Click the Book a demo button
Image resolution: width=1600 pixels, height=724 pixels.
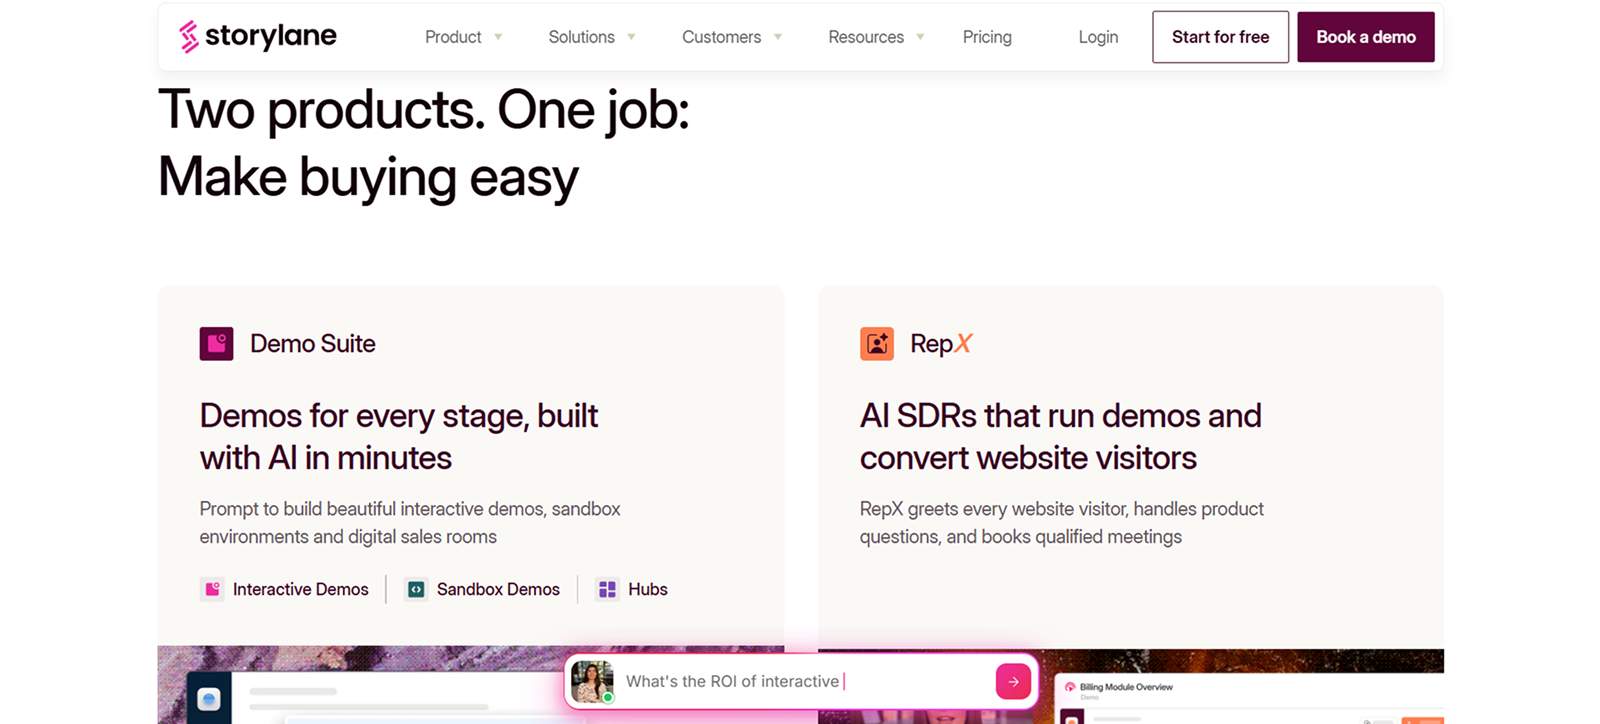[1366, 37]
